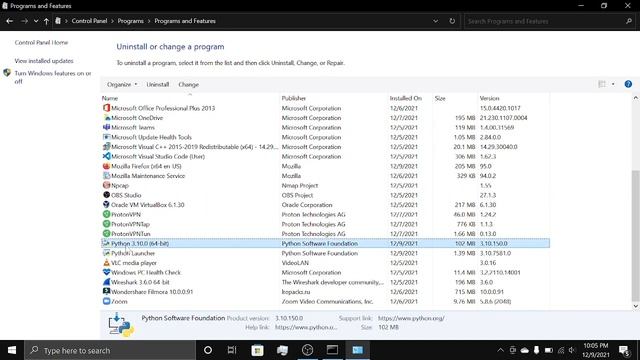Select the Windows PC Health Check icon
This screenshot has height=360, width=640.
(x=106, y=272)
